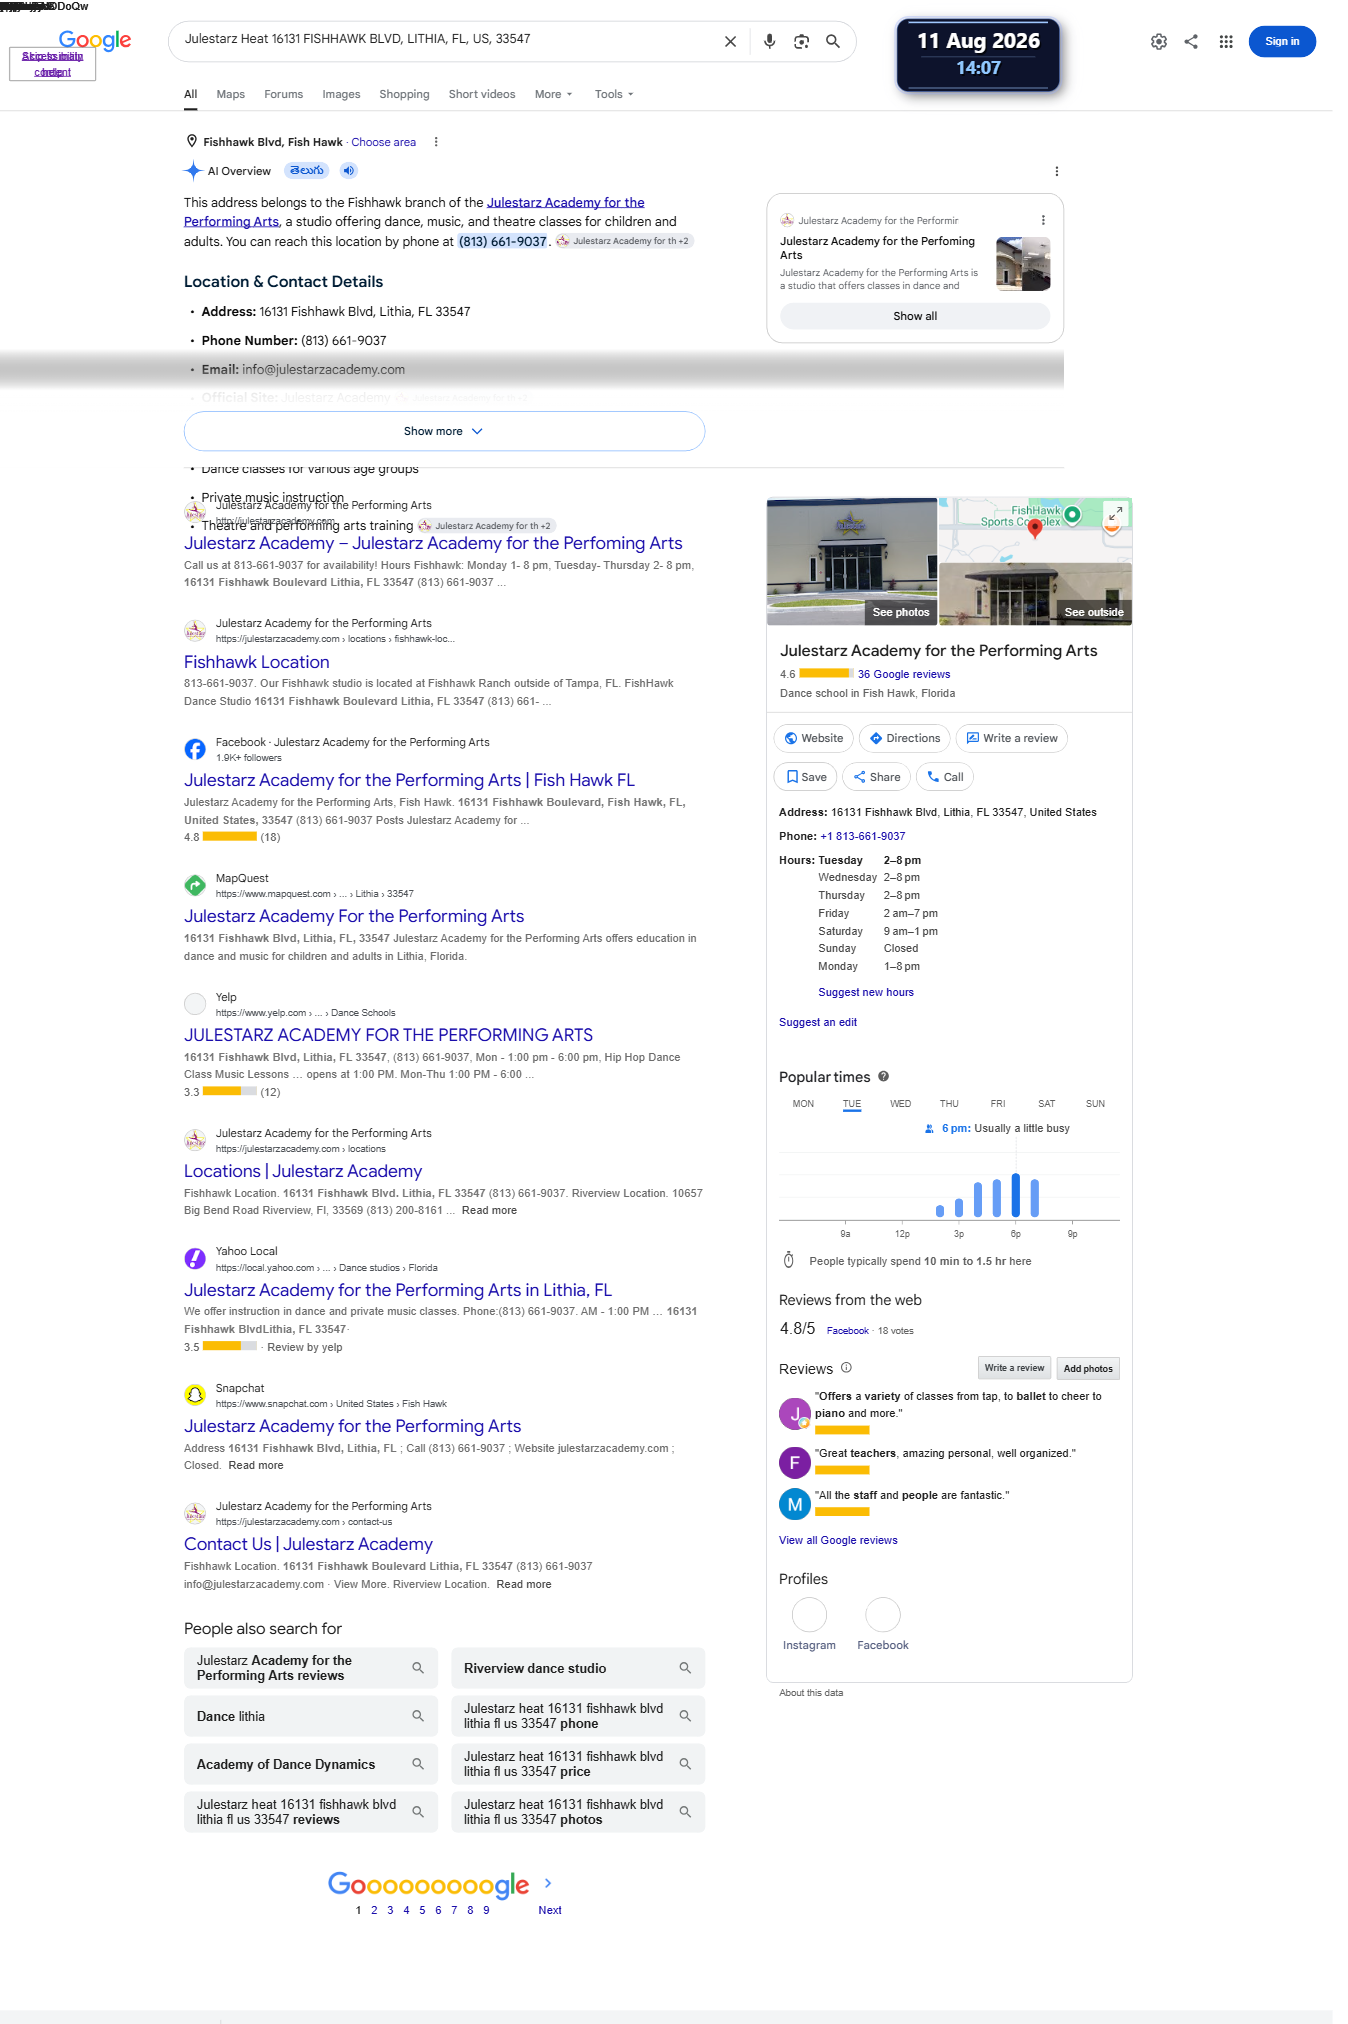
Task: Start voice search with the microphone
Action: [x=769, y=42]
